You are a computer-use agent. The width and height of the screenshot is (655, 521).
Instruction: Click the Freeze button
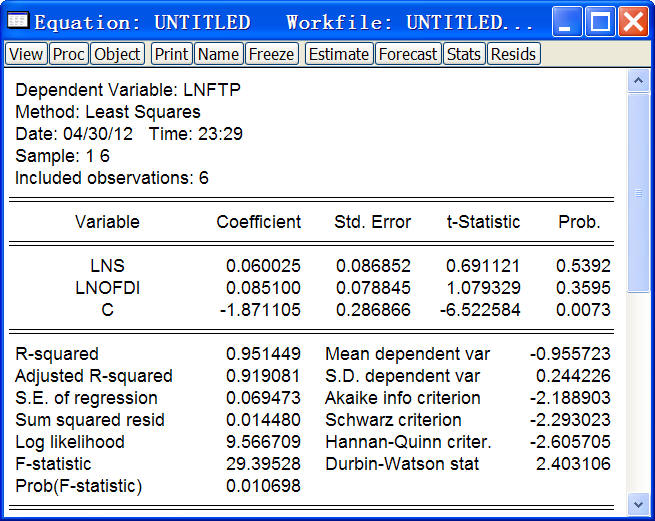tap(272, 54)
